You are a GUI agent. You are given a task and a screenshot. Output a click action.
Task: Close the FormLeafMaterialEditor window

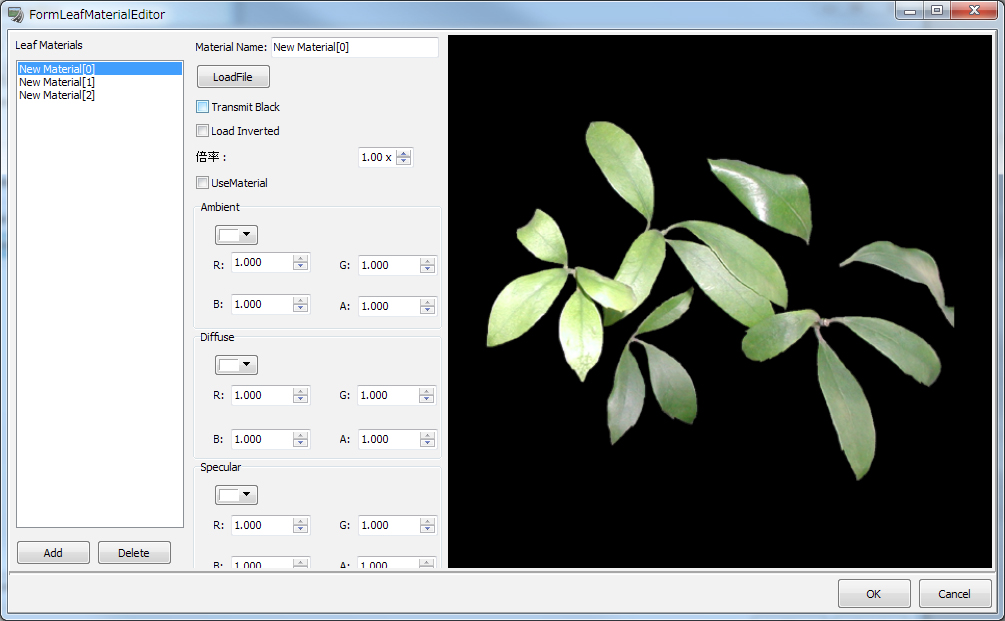click(974, 10)
